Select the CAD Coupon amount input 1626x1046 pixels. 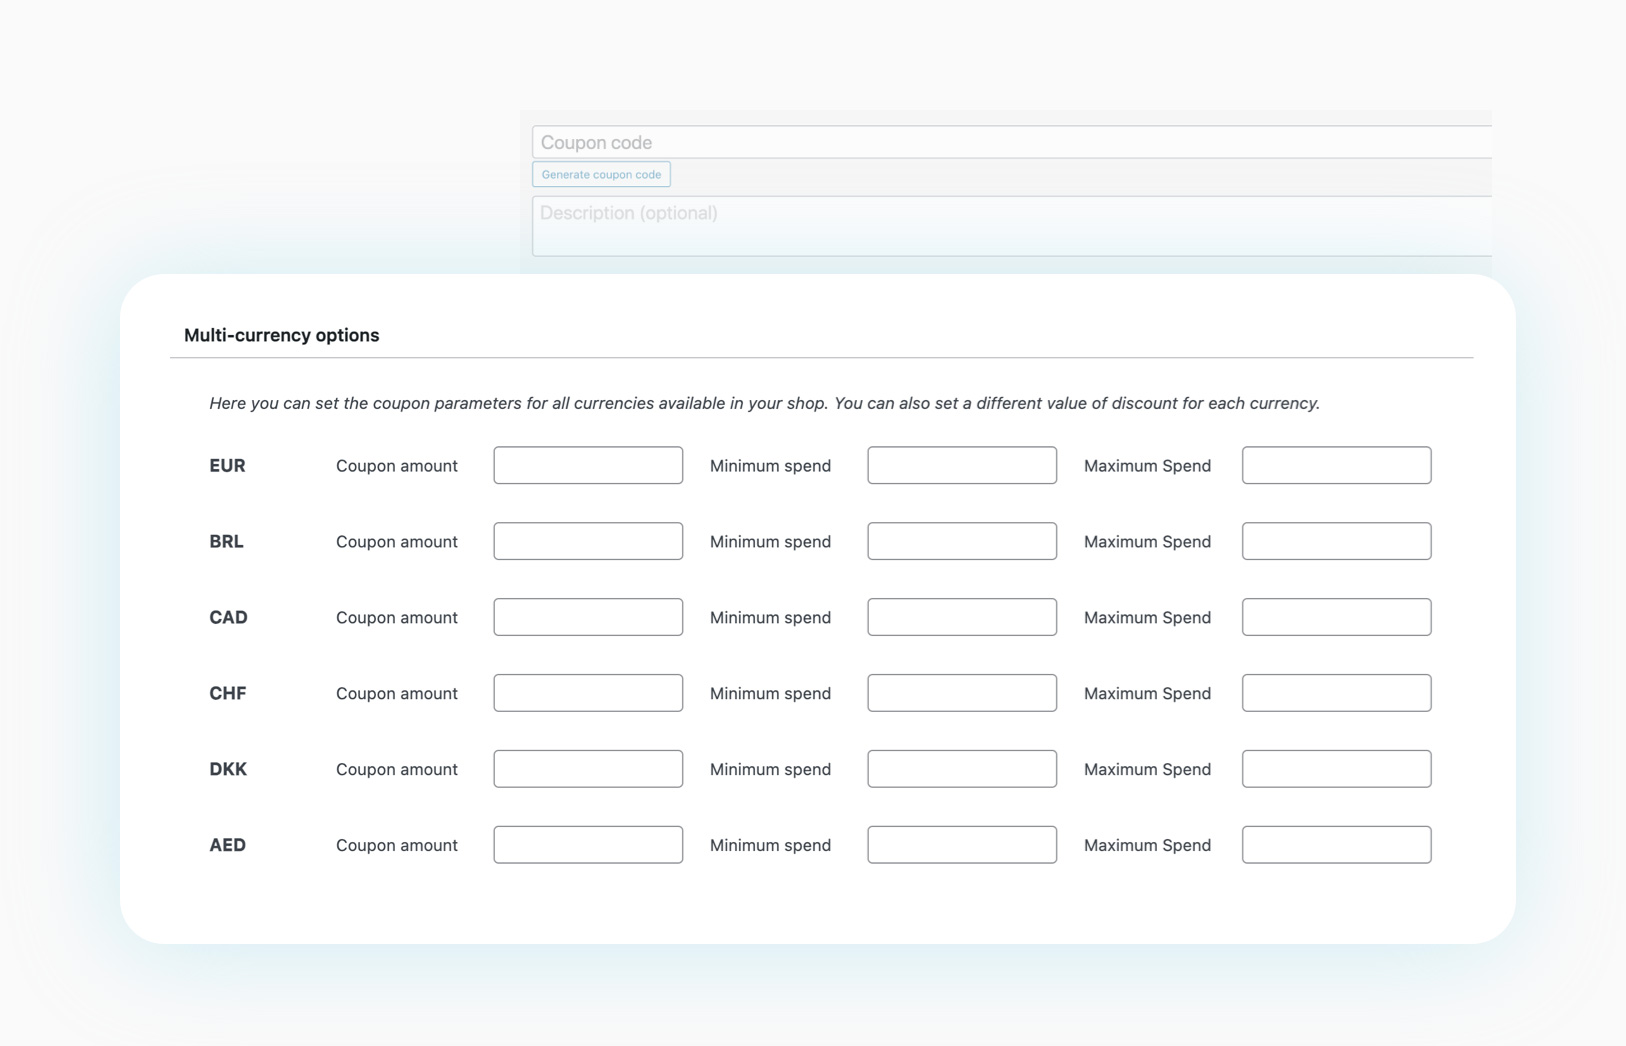(x=588, y=617)
